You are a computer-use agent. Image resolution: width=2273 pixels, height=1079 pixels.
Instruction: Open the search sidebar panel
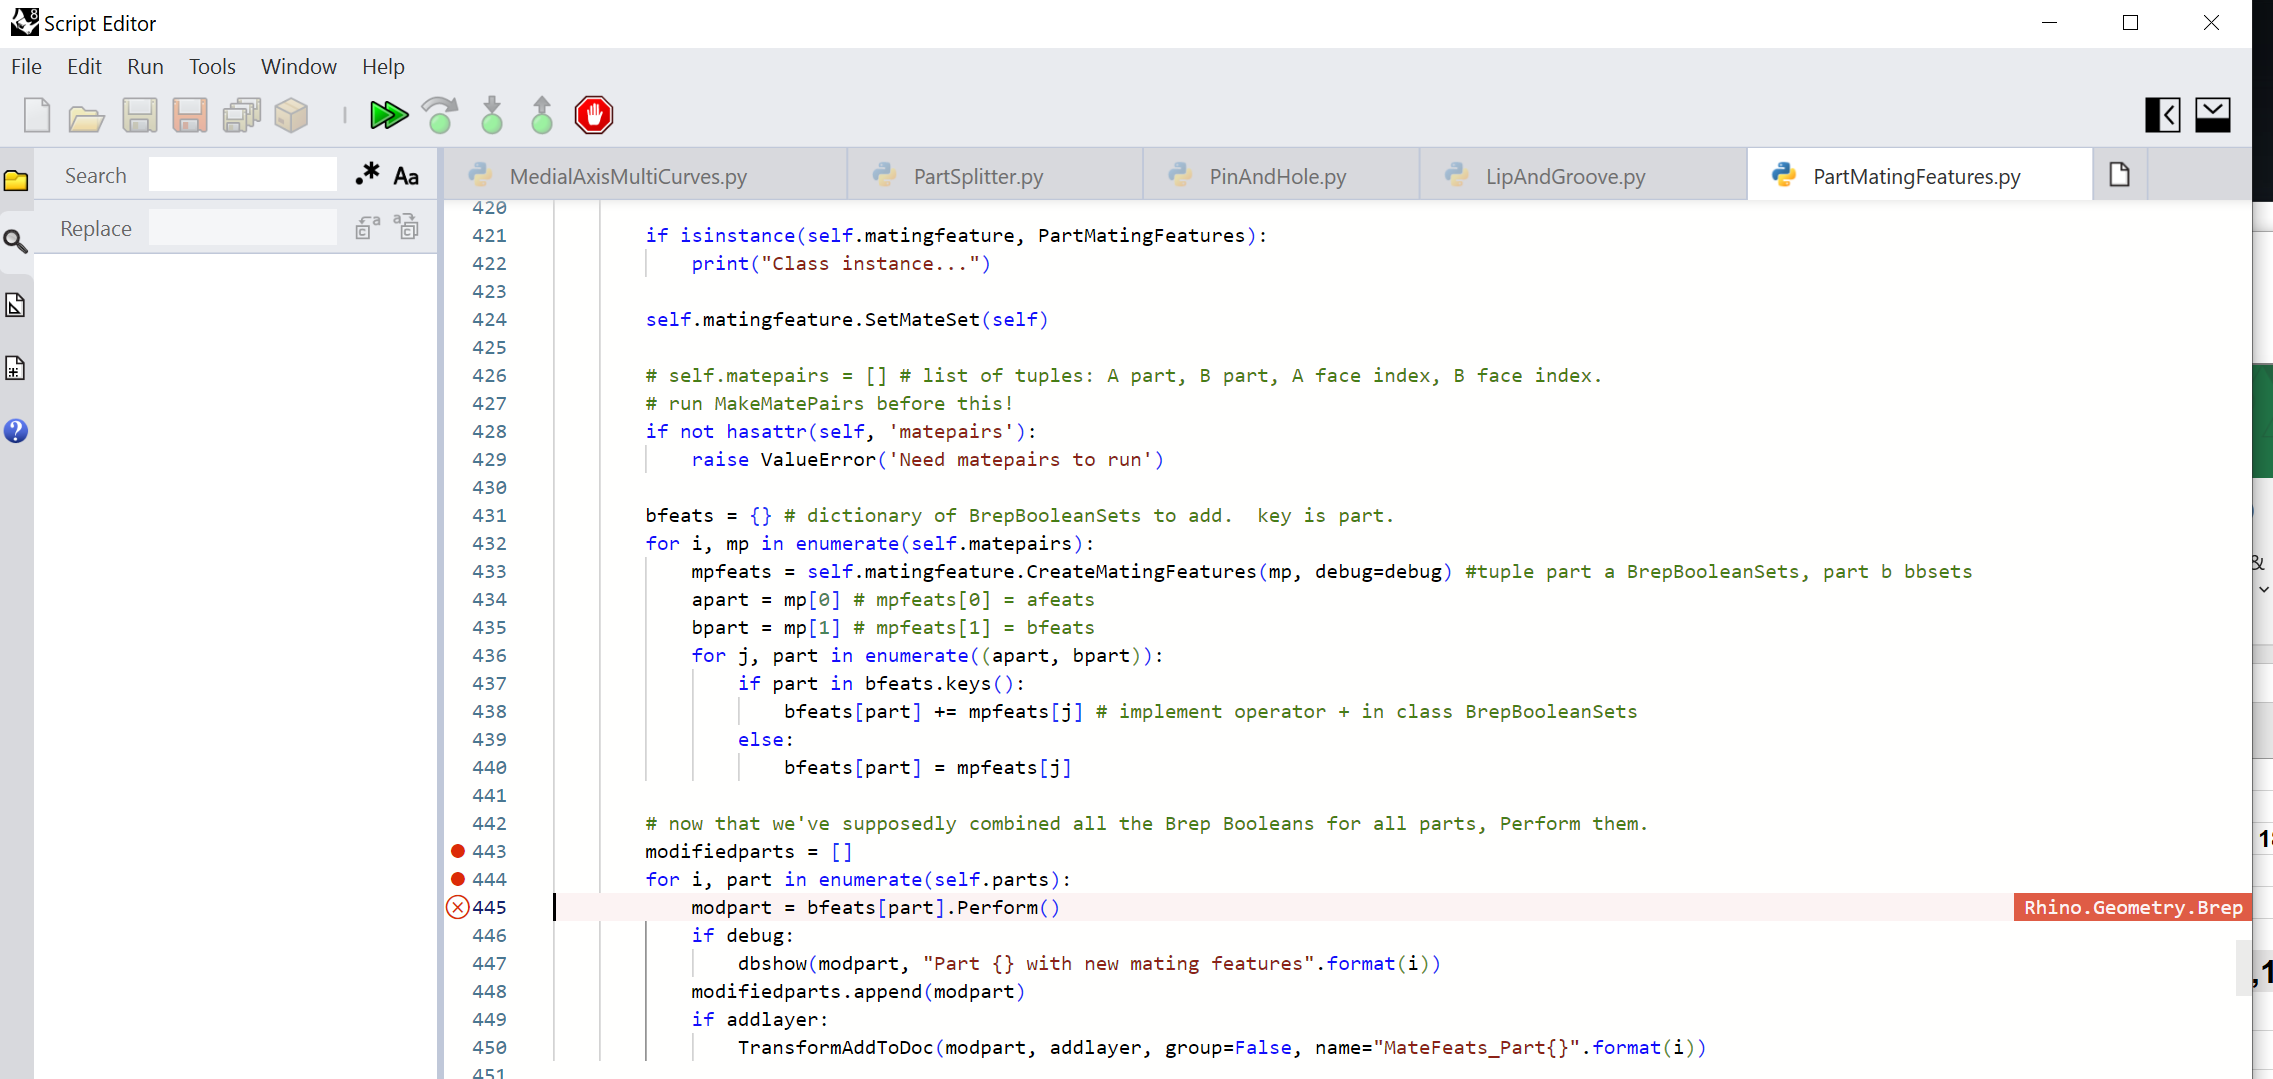16,240
